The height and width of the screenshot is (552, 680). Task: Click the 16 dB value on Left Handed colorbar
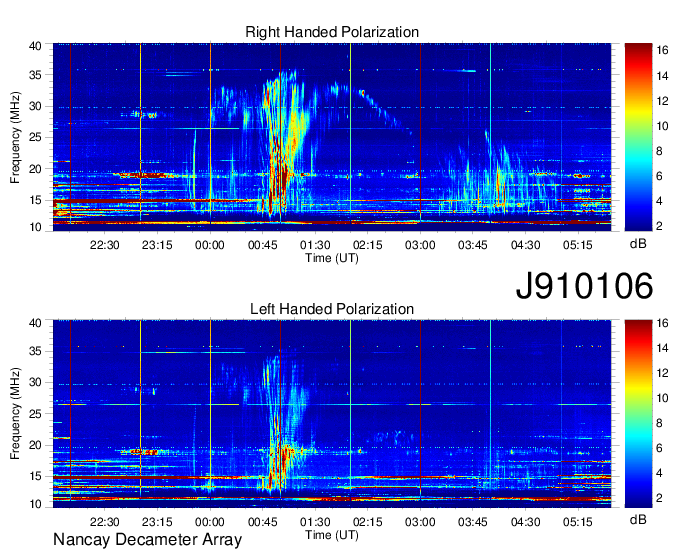click(662, 323)
